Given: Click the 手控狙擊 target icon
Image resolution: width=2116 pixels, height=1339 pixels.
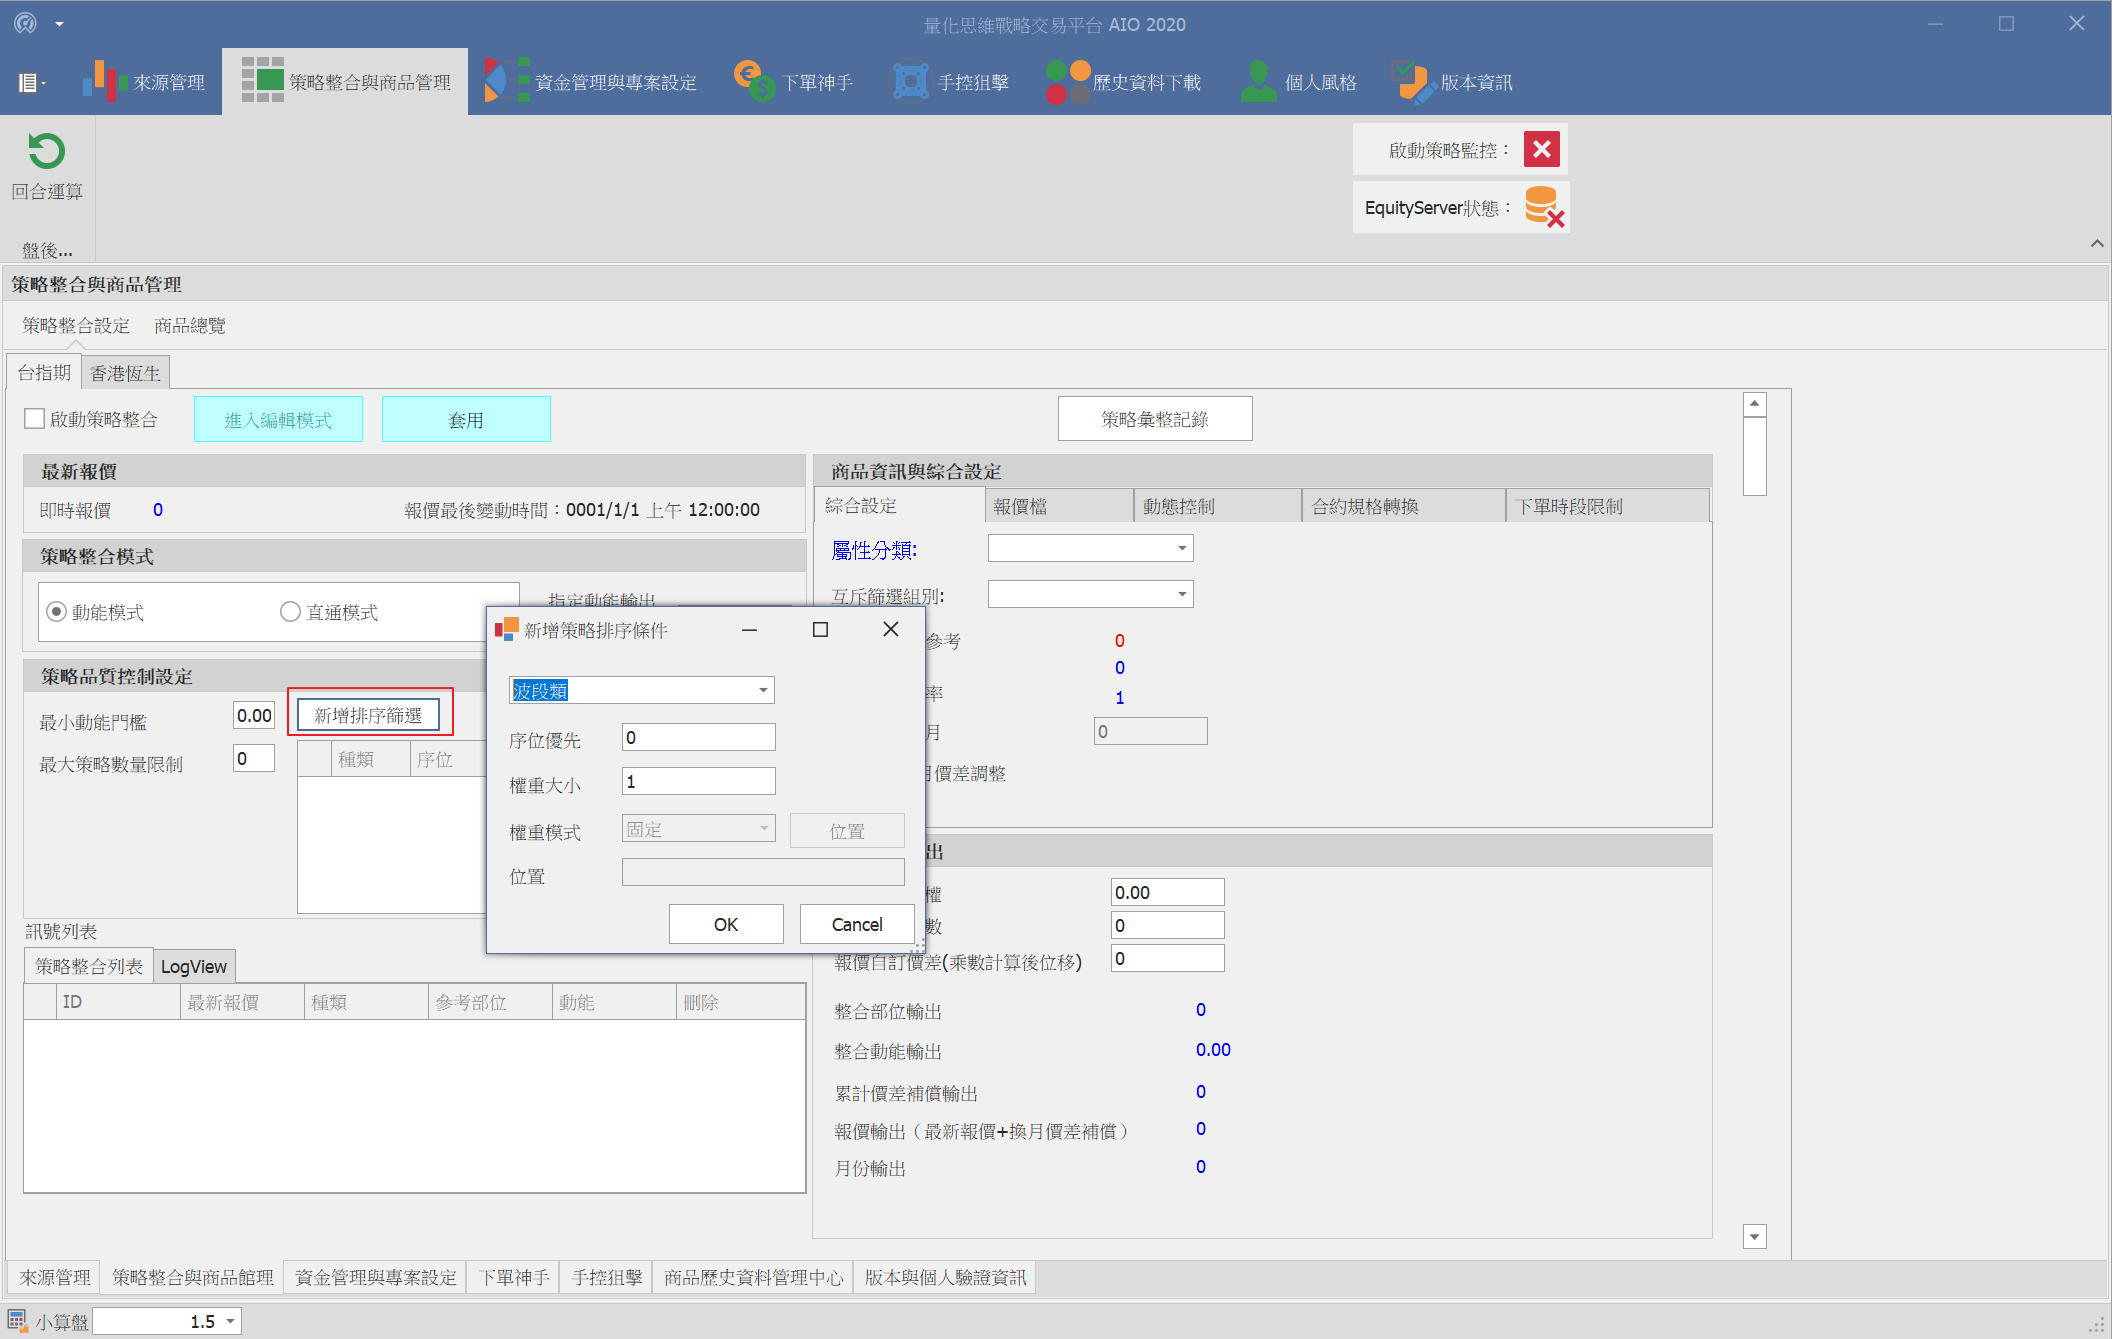Looking at the screenshot, I should [910, 81].
